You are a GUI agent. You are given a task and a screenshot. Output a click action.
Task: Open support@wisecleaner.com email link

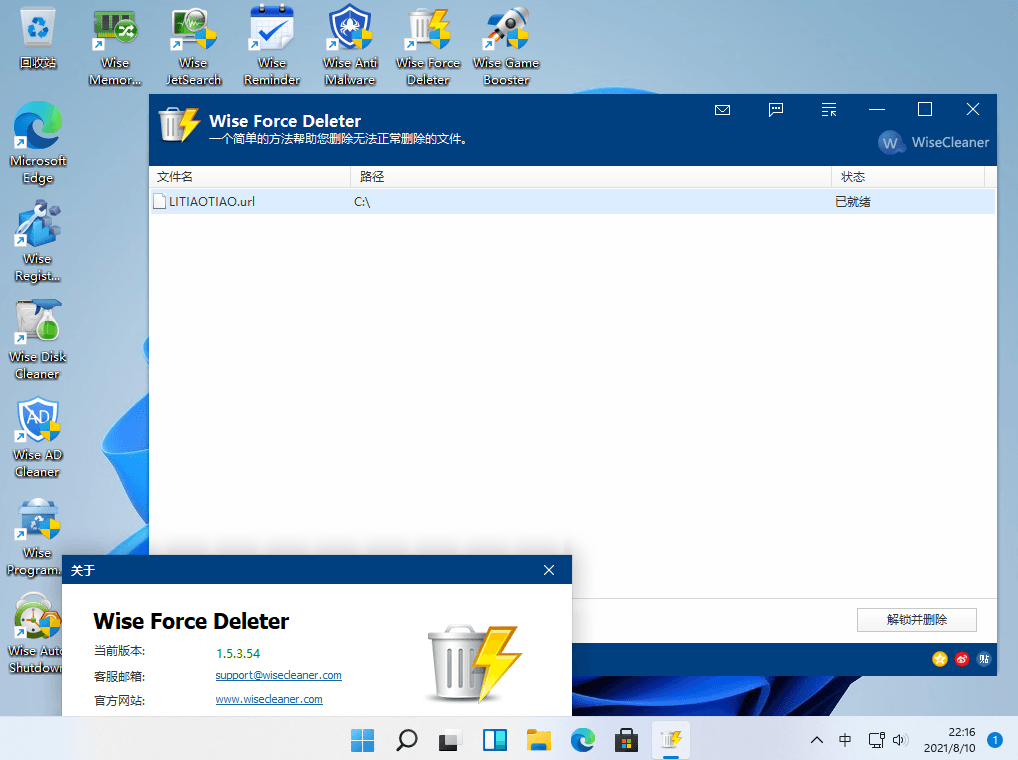(x=279, y=675)
